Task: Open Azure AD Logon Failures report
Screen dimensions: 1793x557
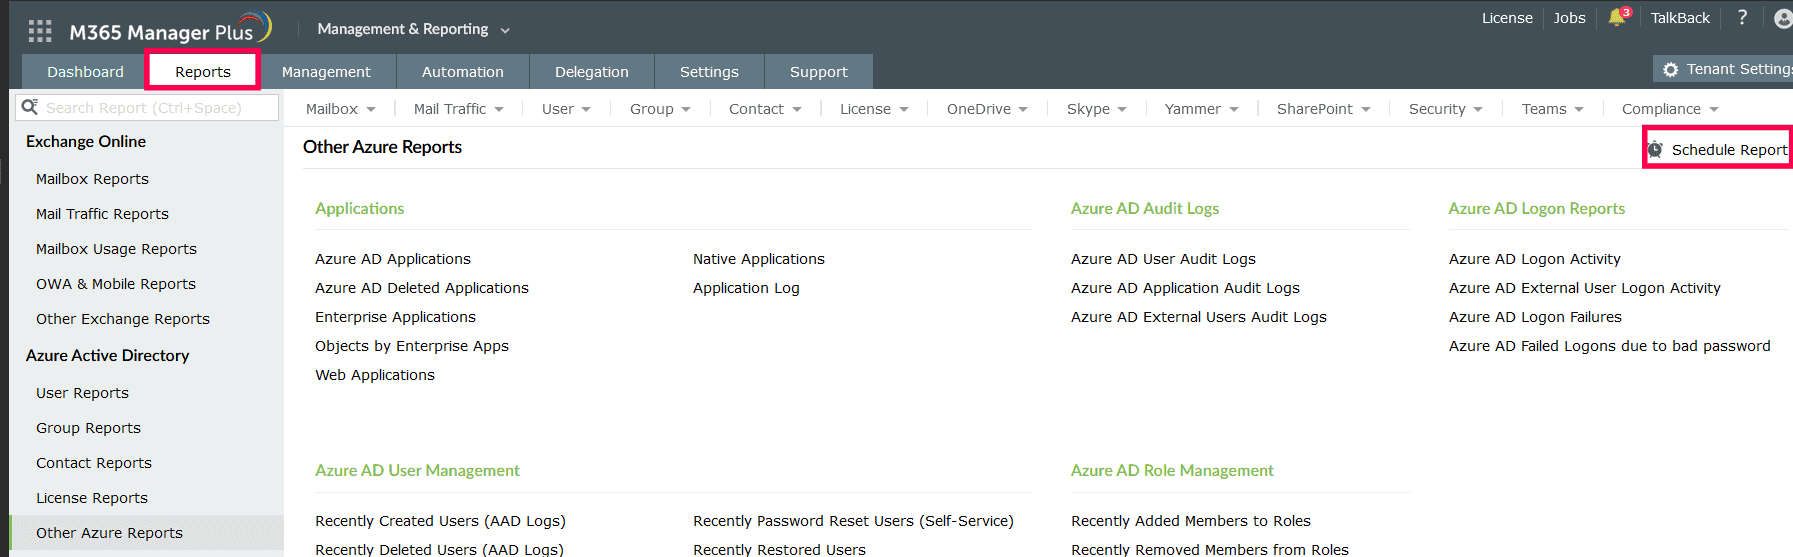Action: (x=1535, y=317)
